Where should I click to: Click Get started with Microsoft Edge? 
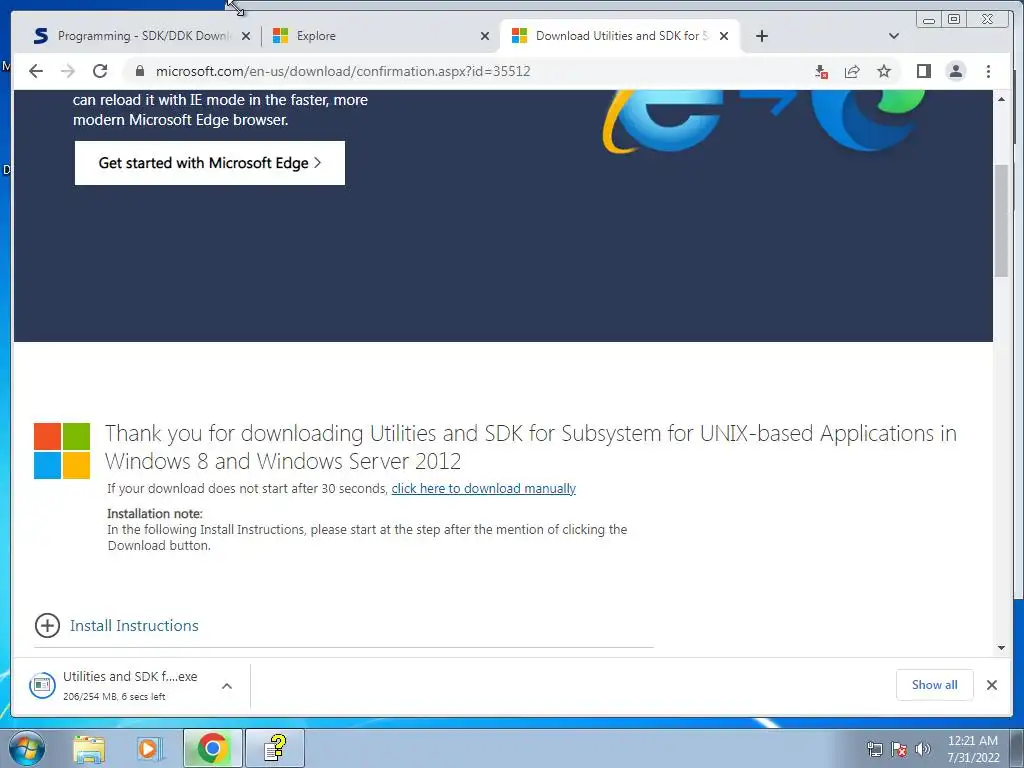pos(210,163)
